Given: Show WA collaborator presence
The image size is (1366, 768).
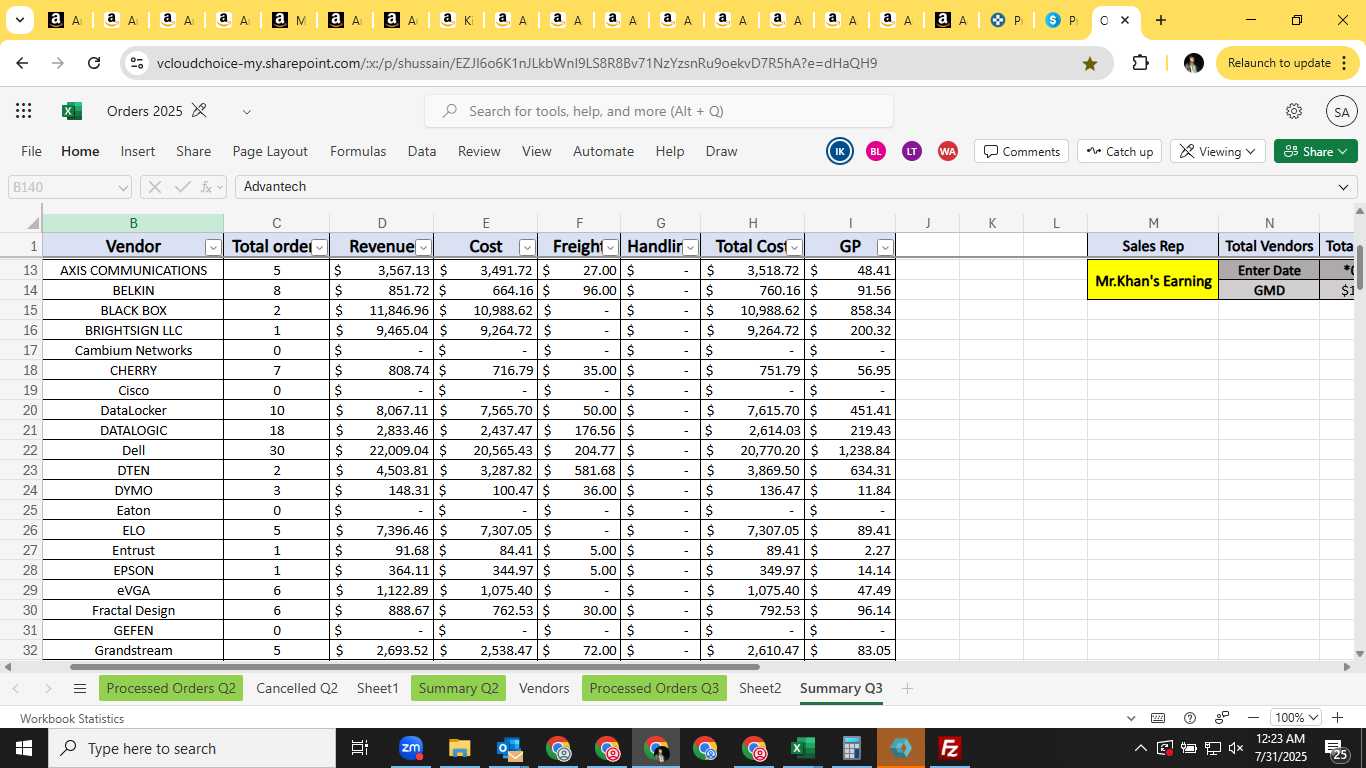Looking at the screenshot, I should coord(947,151).
